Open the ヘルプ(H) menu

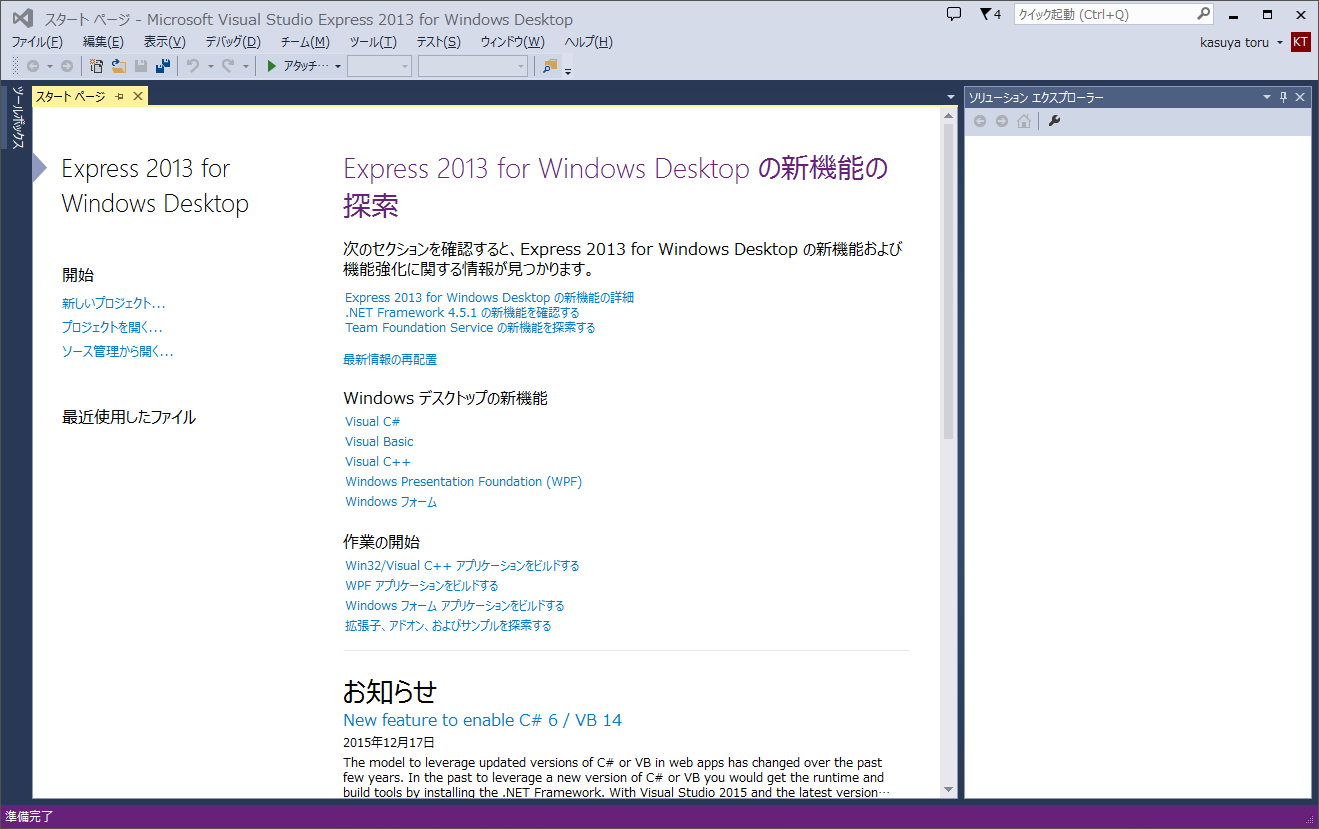click(x=589, y=42)
